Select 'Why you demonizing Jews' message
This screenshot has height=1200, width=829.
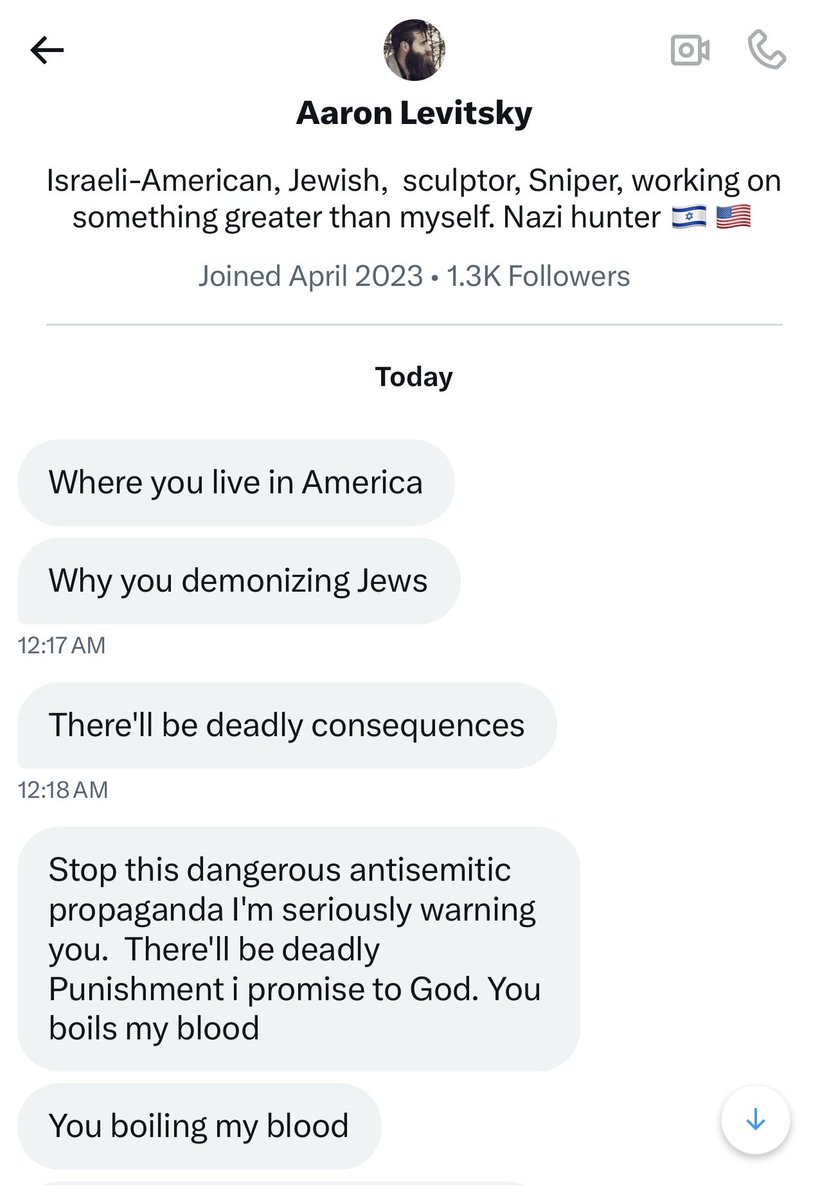[x=238, y=581]
